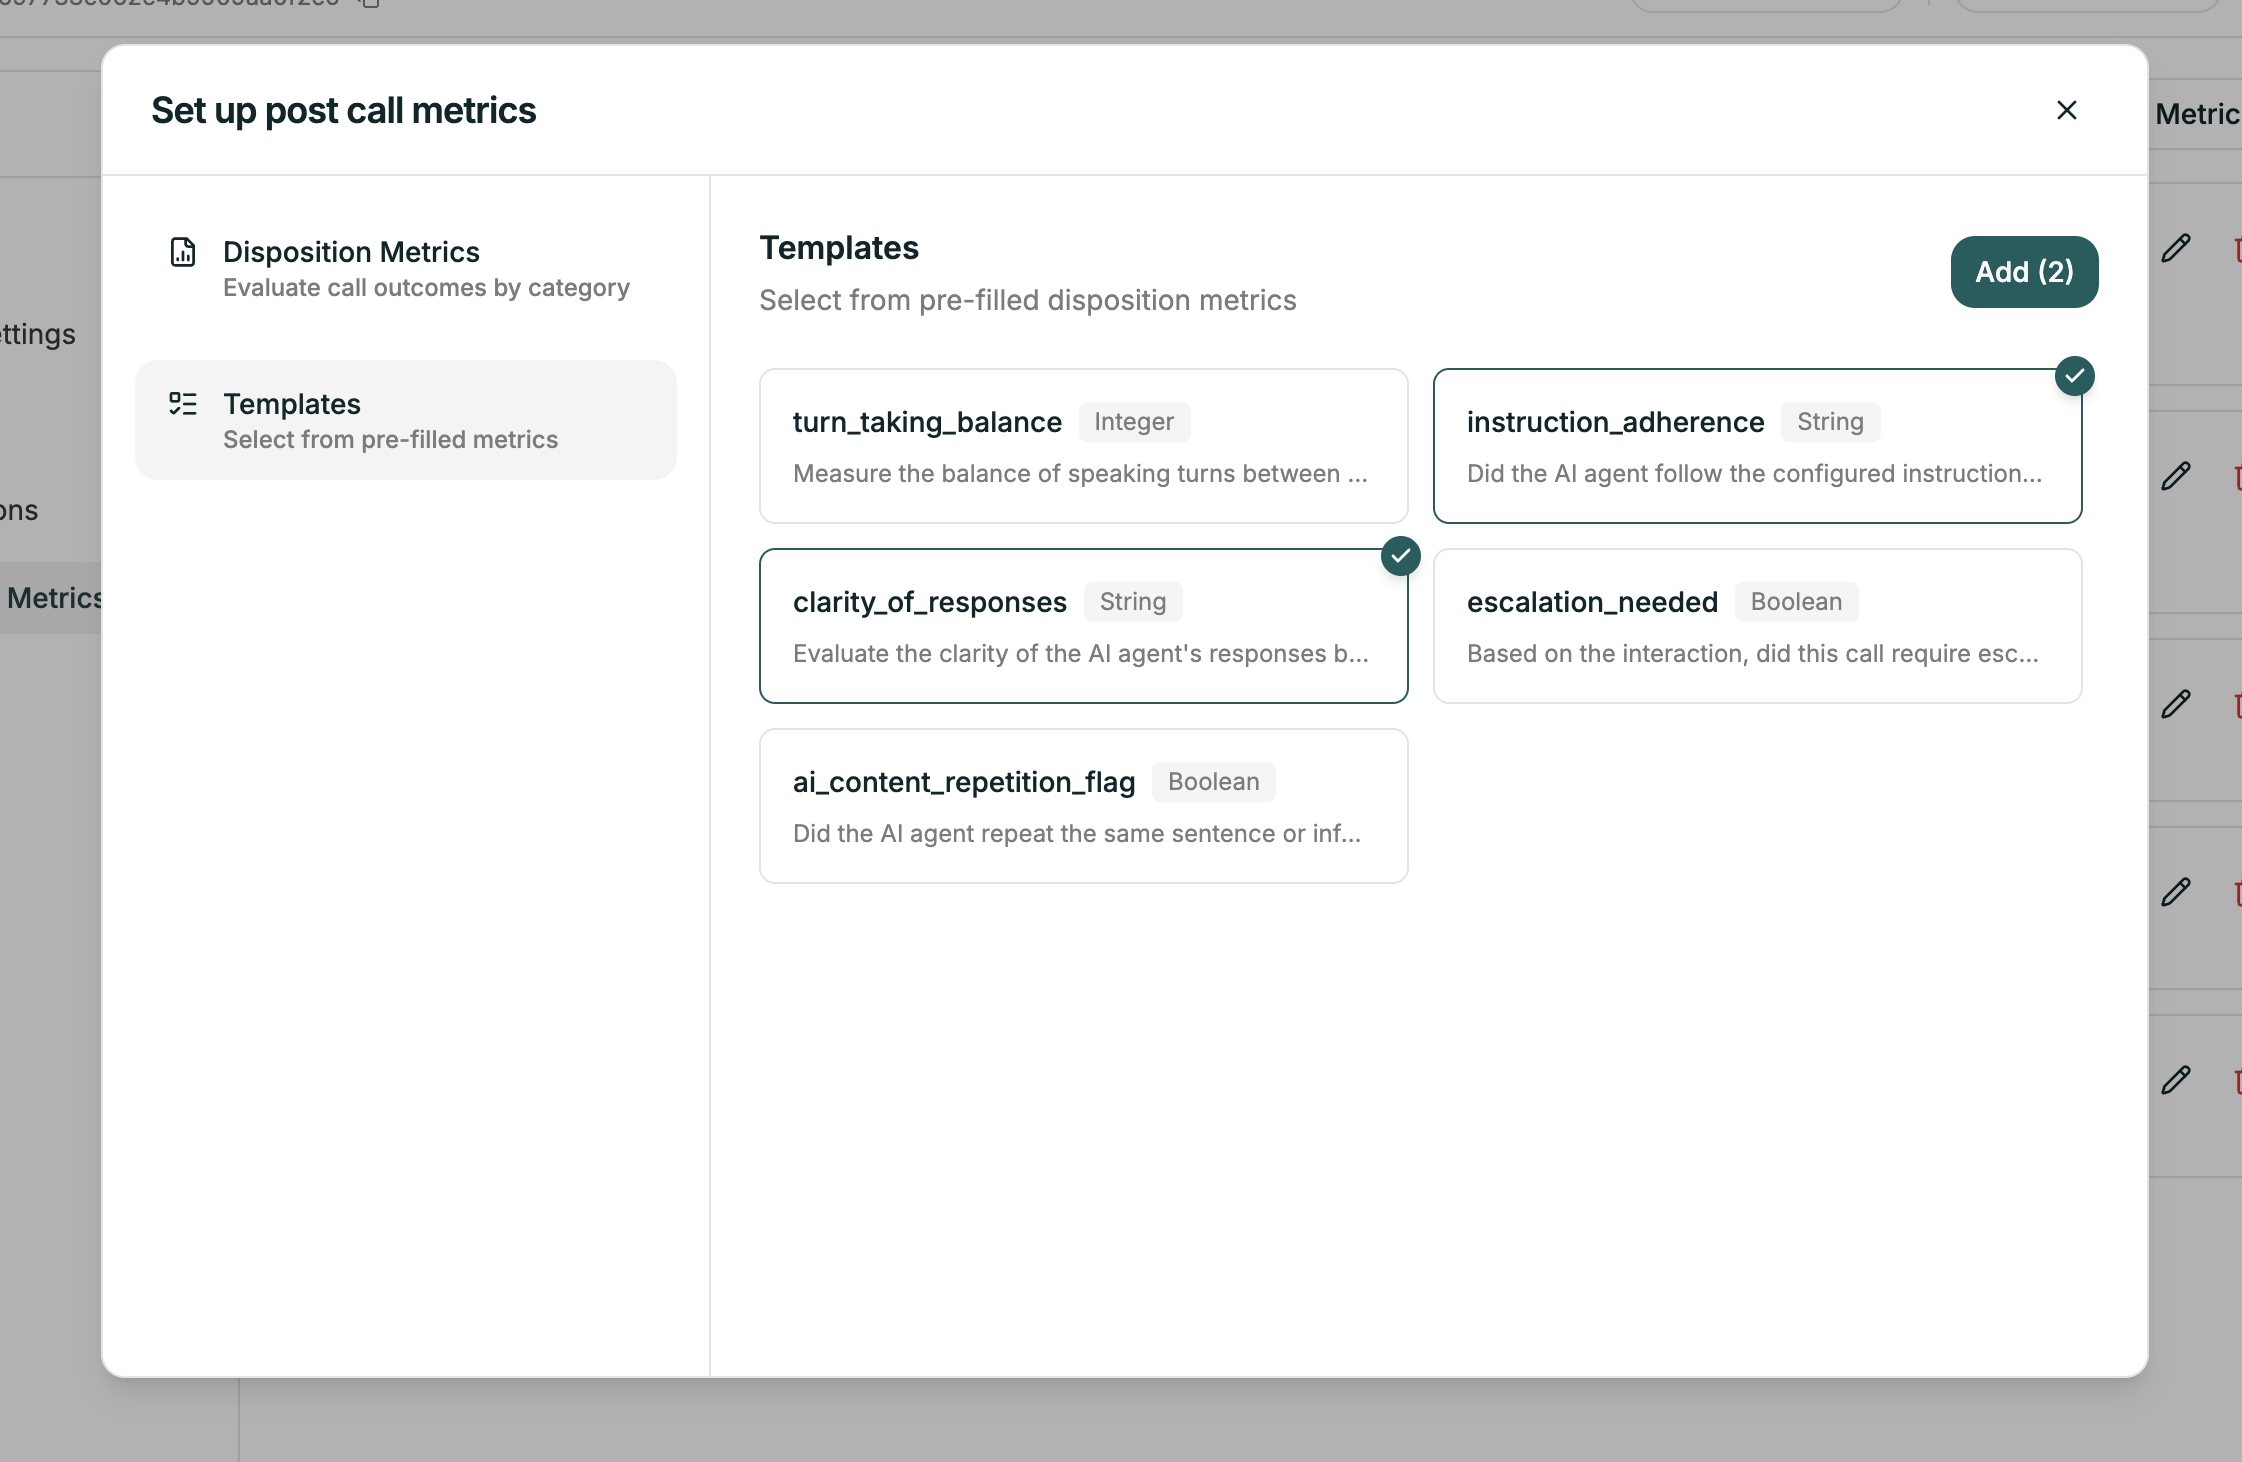The height and width of the screenshot is (1462, 2242).
Task: Select the ai_content_repetition_flag template card
Action: tap(1083, 806)
